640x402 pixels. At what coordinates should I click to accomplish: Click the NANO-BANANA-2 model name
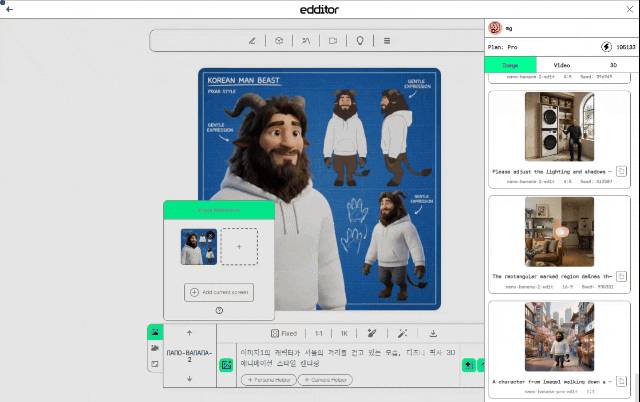point(189,356)
